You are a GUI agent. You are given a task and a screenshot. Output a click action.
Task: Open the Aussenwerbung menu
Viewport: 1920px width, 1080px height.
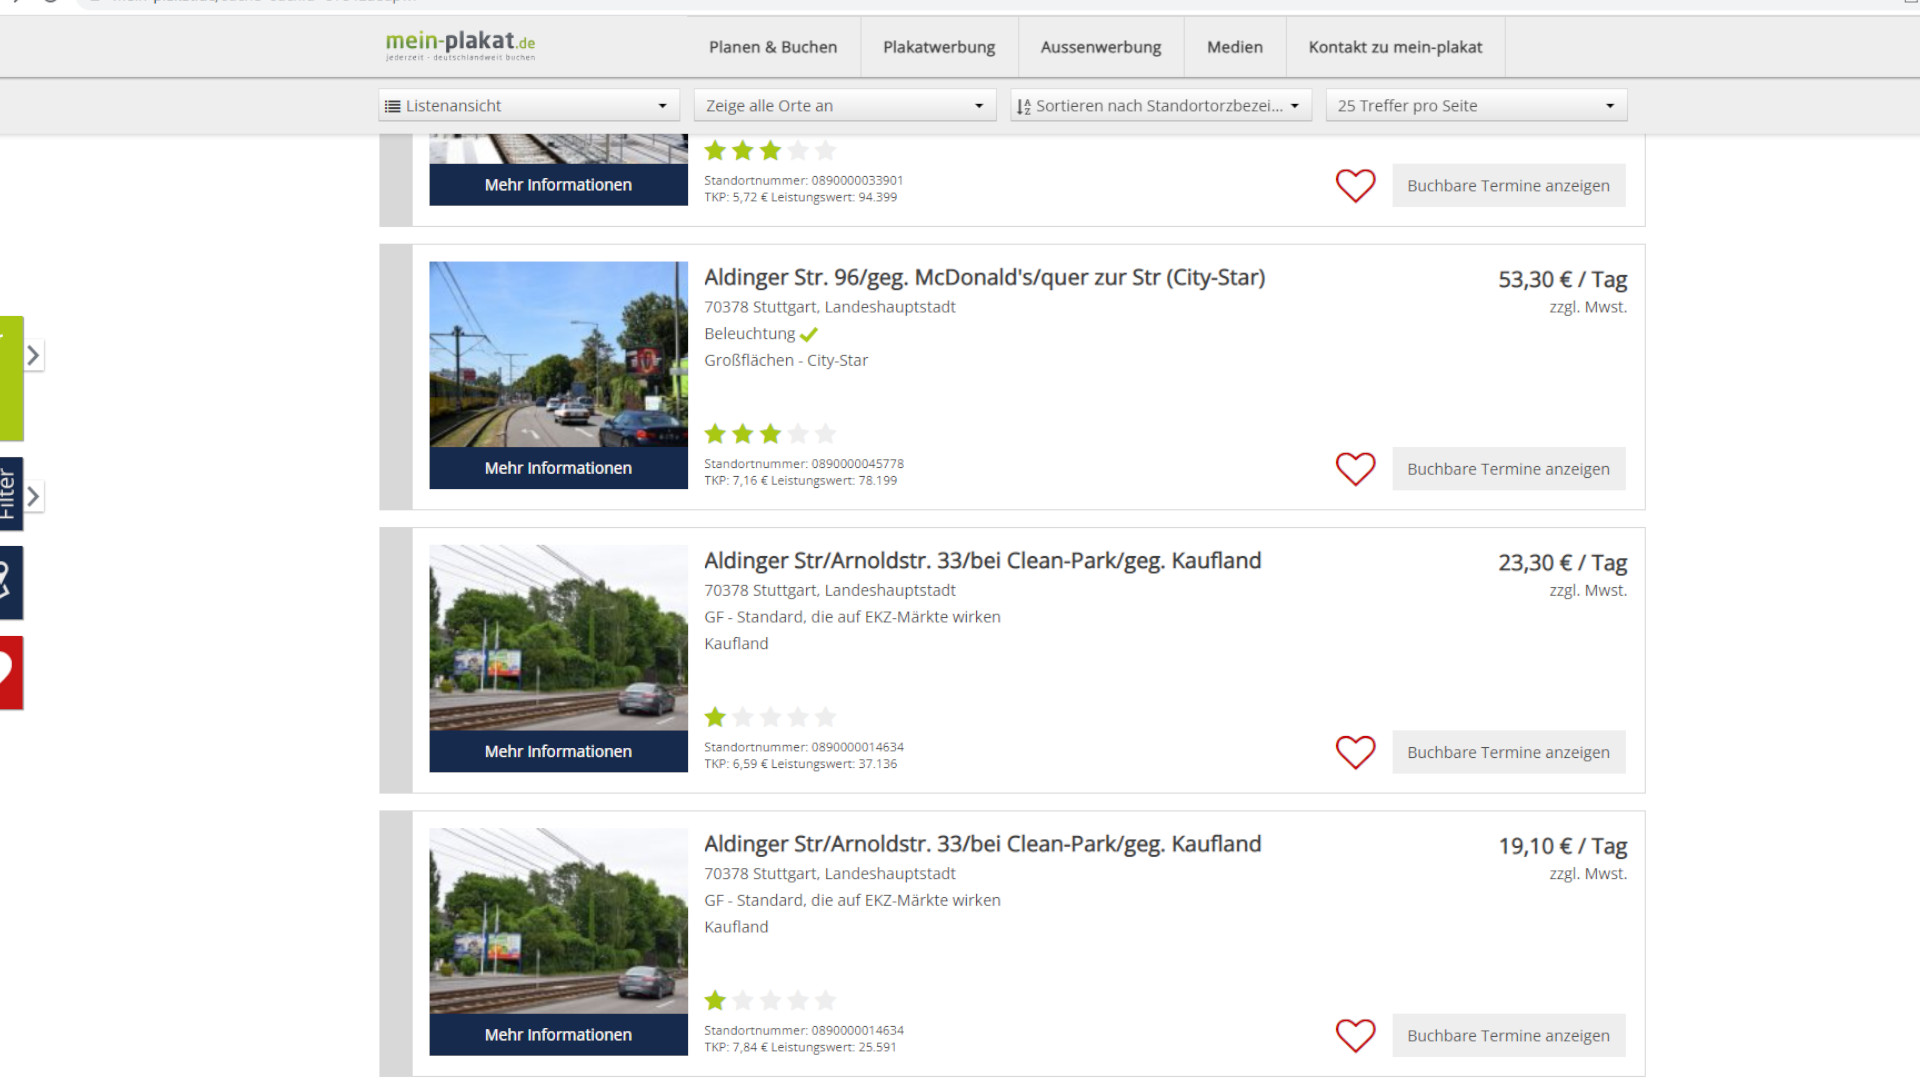tap(1101, 47)
